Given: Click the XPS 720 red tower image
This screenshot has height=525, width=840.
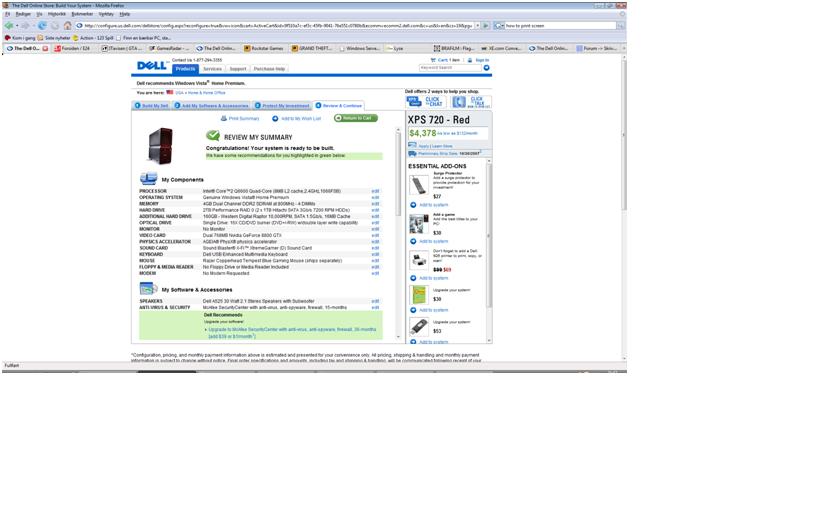Looking at the screenshot, I should pos(160,146).
